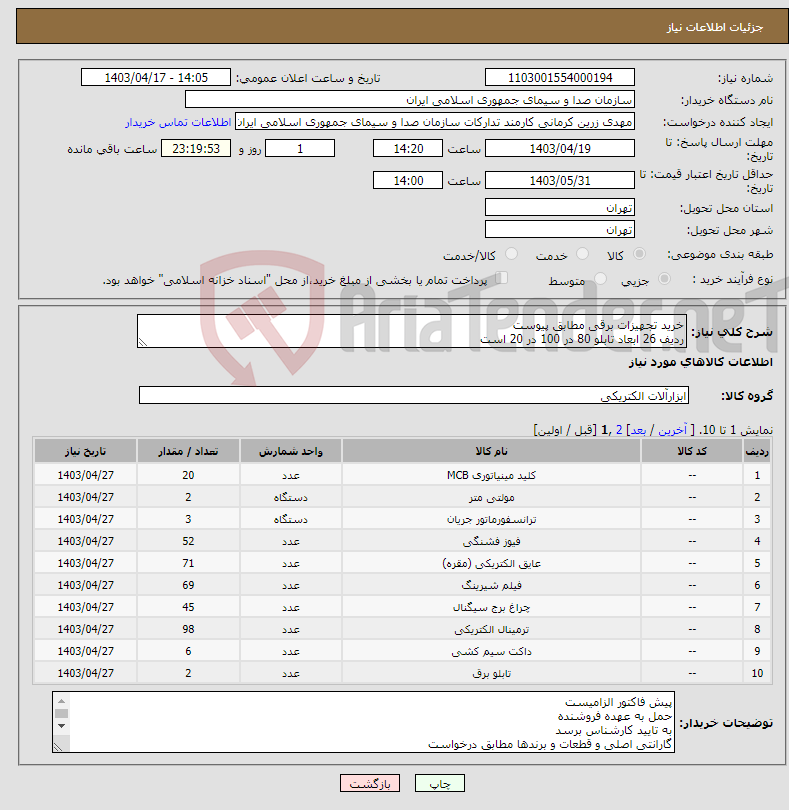Click the شماره نیاز number field
The height and width of the screenshot is (810, 789).
tap(560, 77)
